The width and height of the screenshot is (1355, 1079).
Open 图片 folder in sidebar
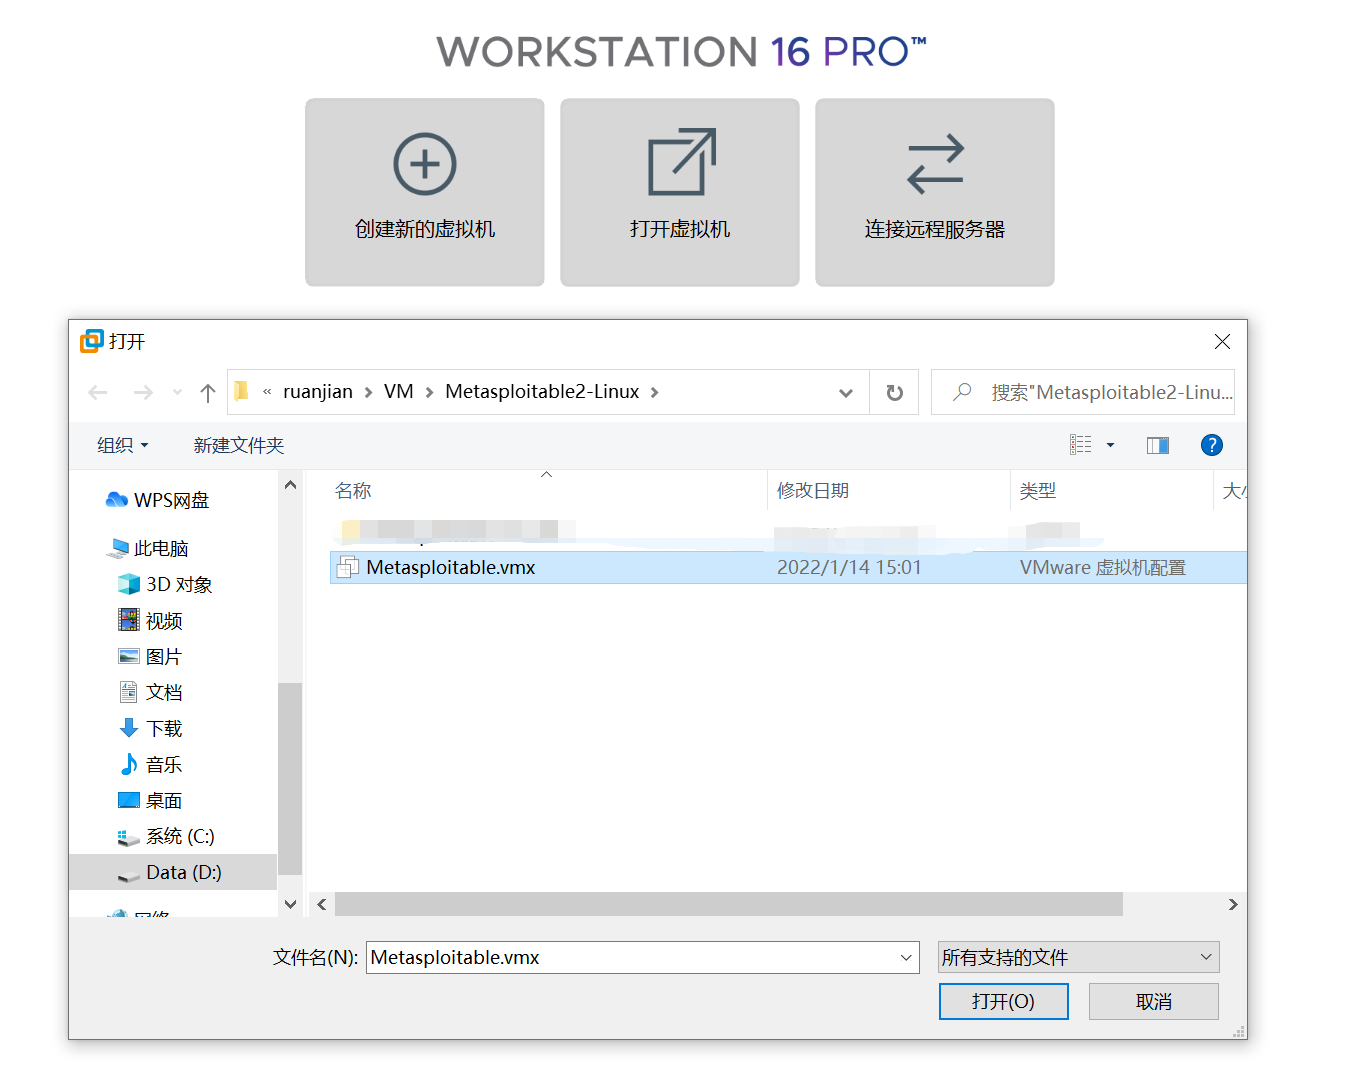[x=151, y=656]
